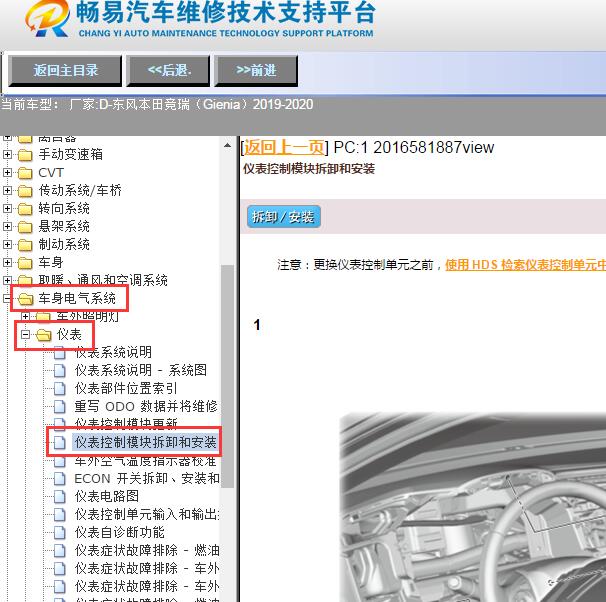
Task: Expand the 悬架系统 folder node
Action: 7,226
